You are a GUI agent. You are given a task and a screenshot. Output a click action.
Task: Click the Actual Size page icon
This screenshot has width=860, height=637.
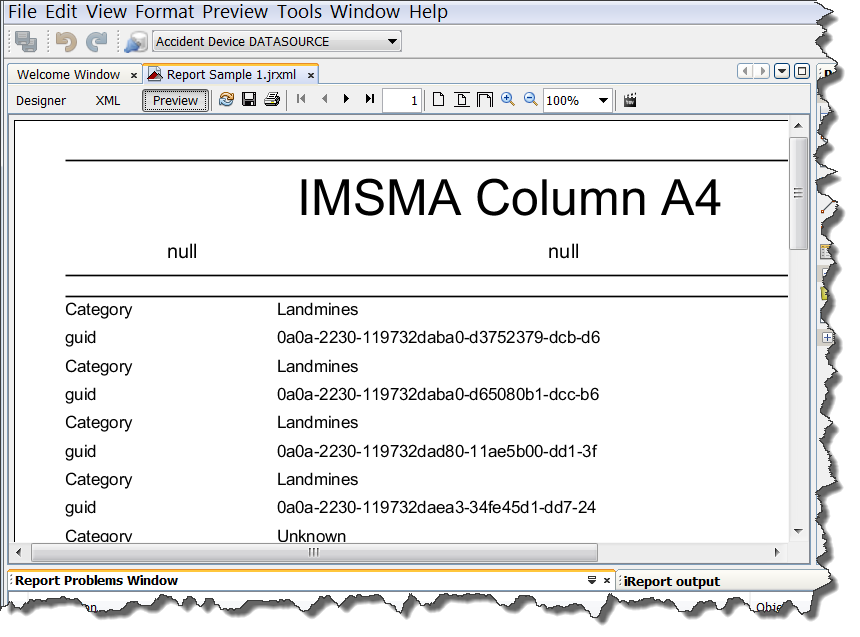coord(437,99)
